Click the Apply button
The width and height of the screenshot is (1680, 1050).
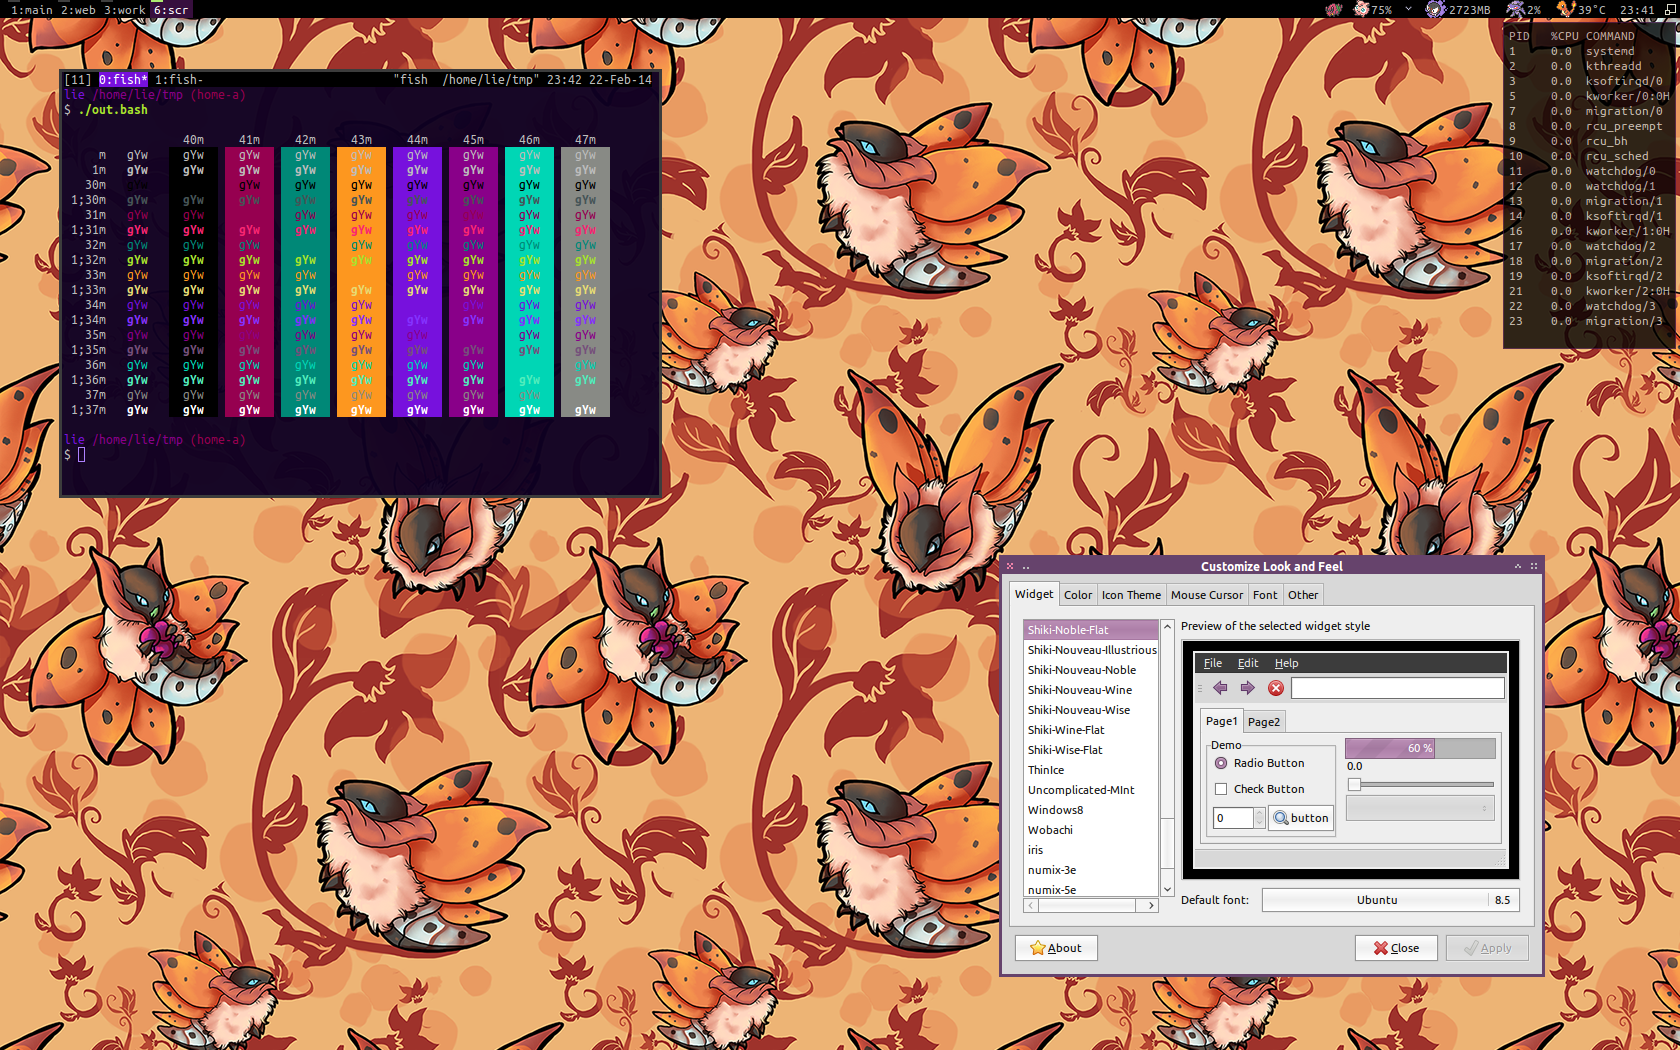coord(1487,948)
